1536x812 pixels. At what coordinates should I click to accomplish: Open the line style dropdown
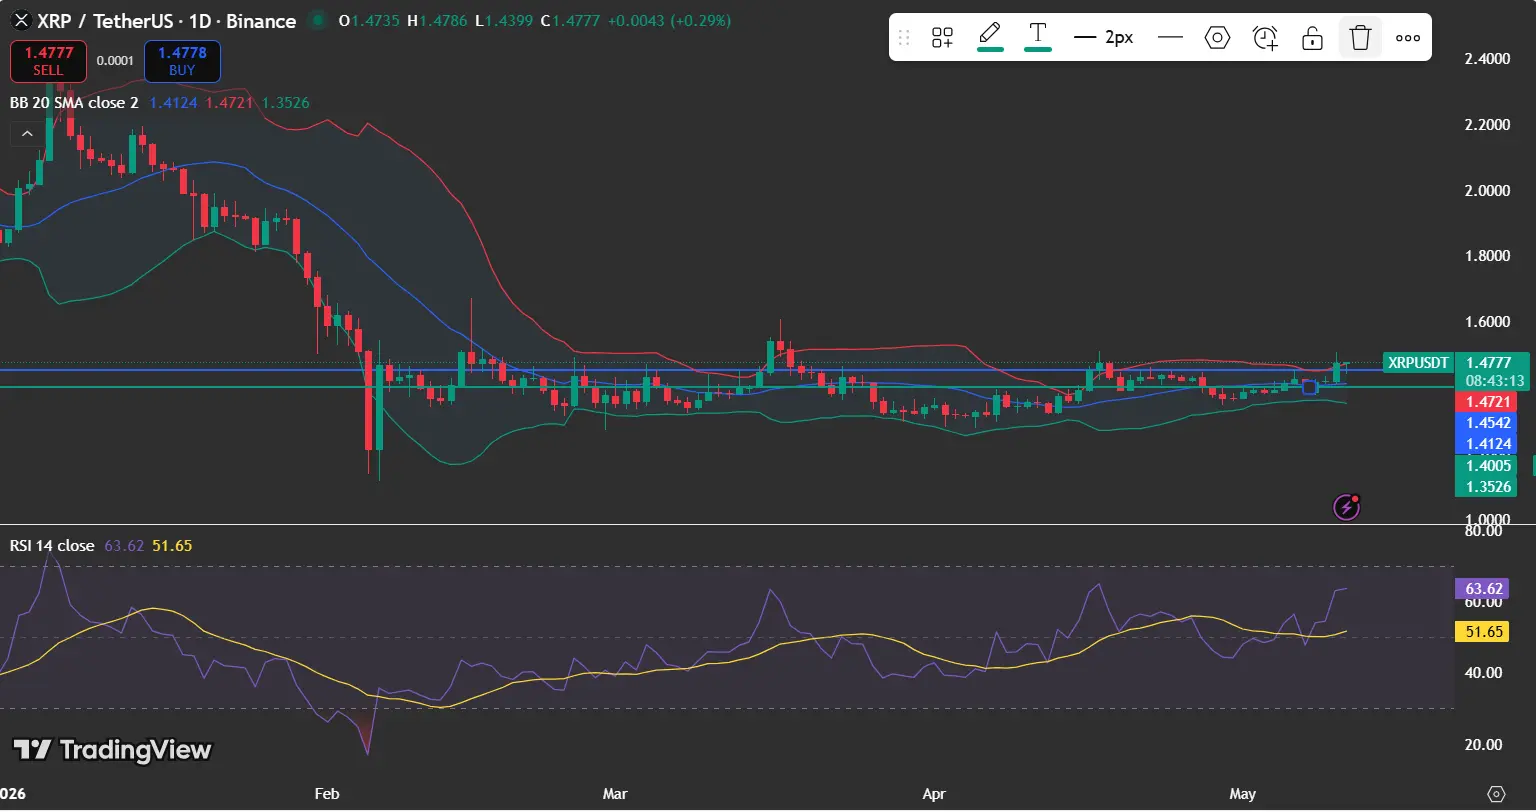pyautogui.click(x=1170, y=38)
